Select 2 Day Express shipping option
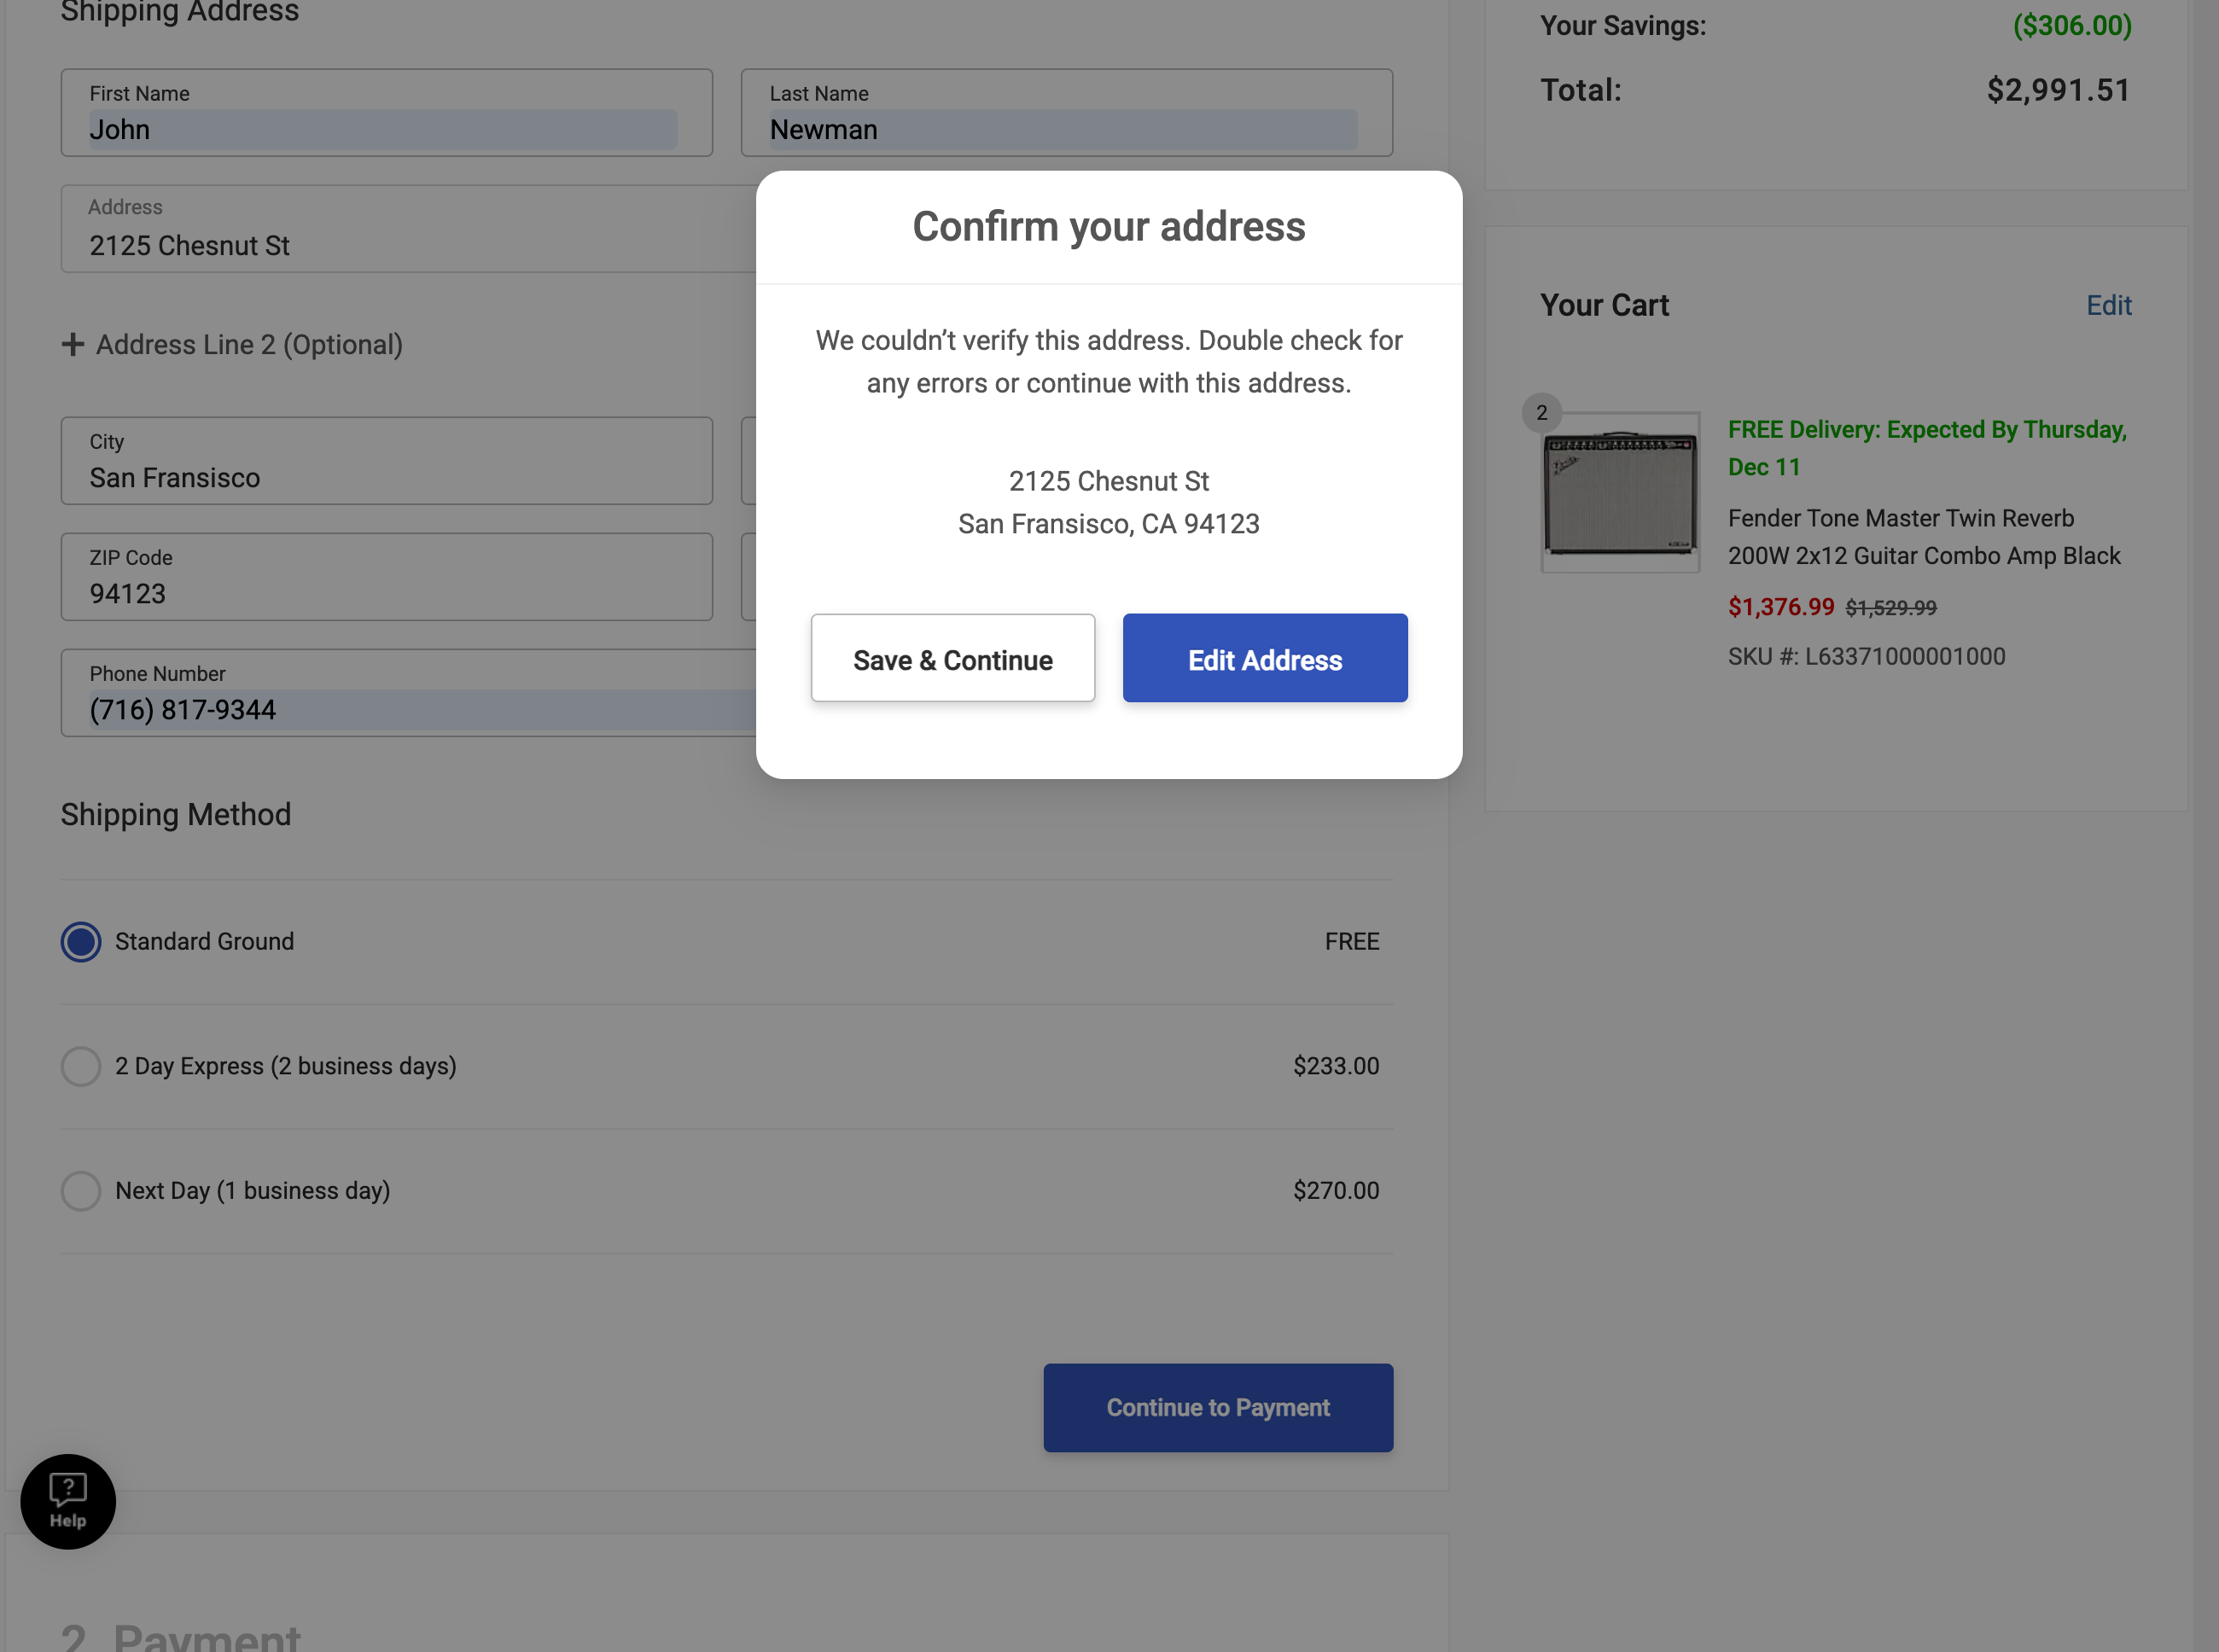The height and width of the screenshot is (1652, 2219). 81,1066
